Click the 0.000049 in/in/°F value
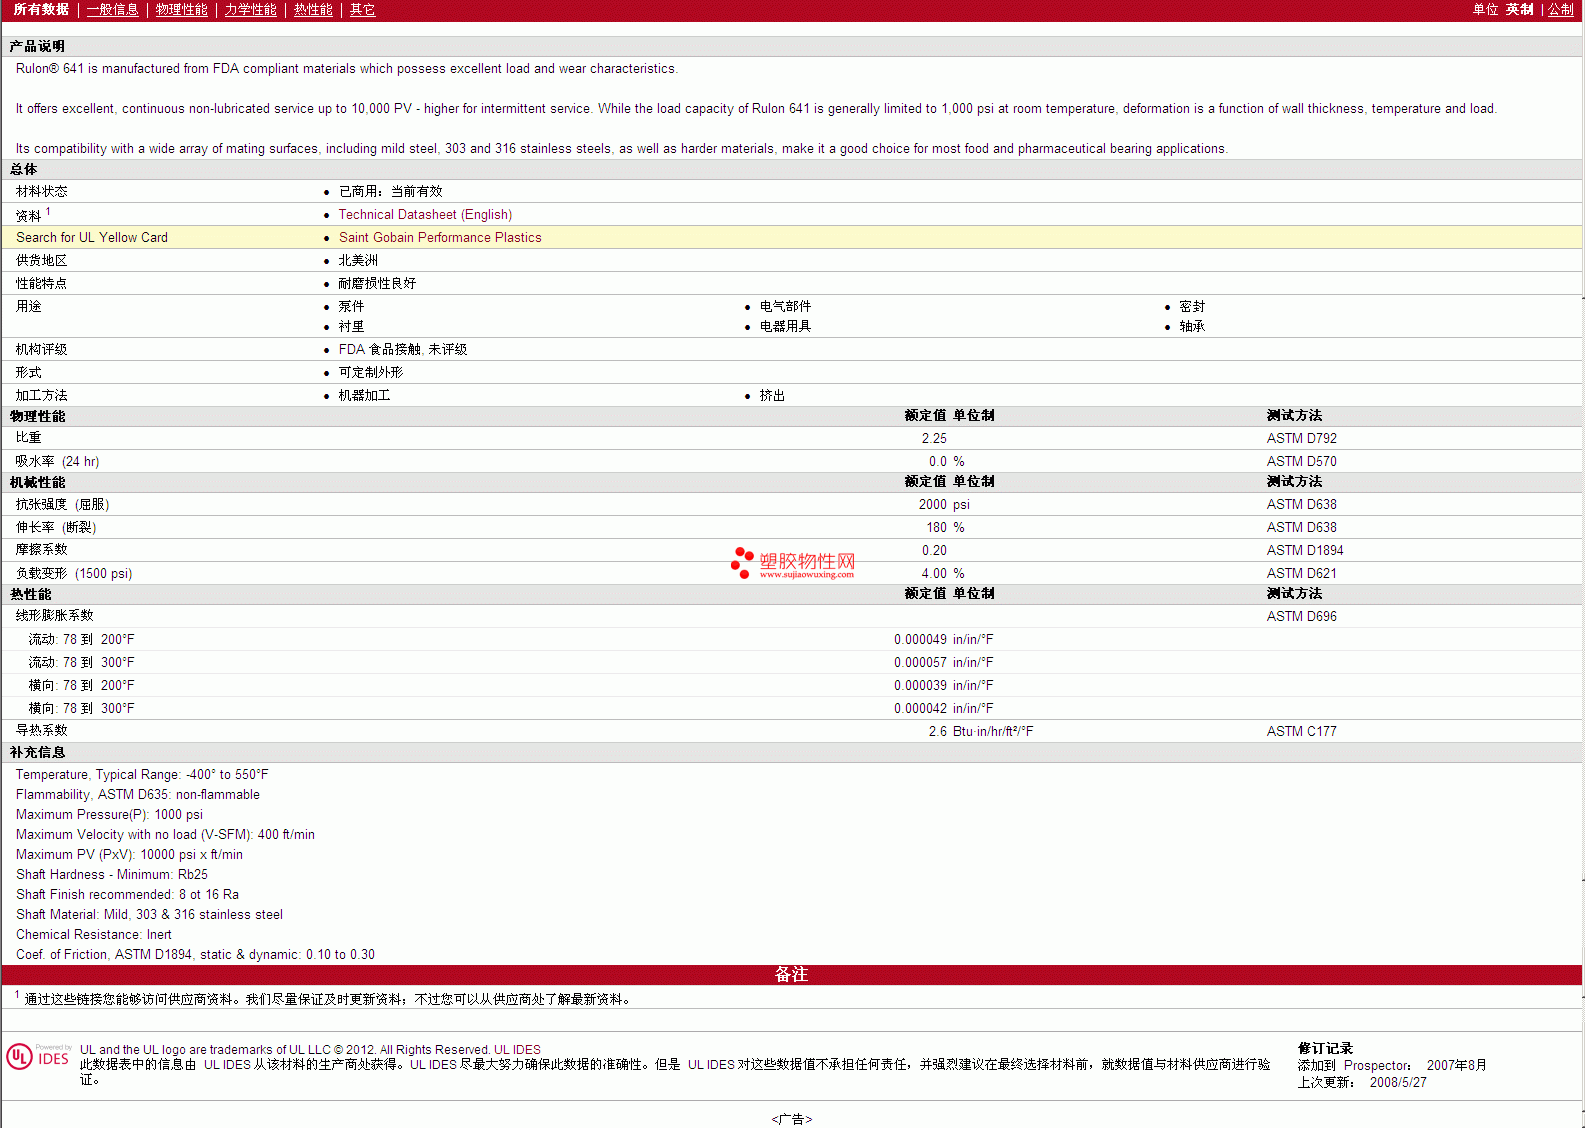The height and width of the screenshot is (1128, 1585). tap(943, 639)
